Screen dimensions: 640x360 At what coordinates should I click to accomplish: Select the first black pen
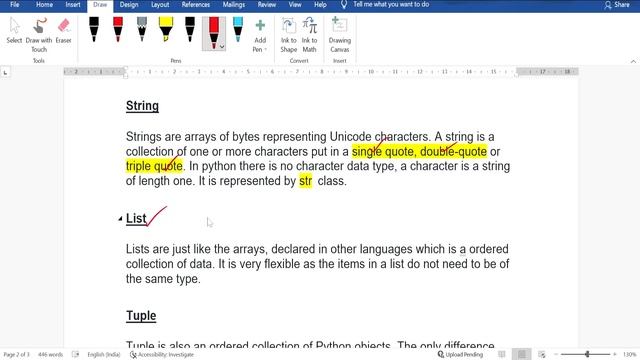[x=94, y=29]
